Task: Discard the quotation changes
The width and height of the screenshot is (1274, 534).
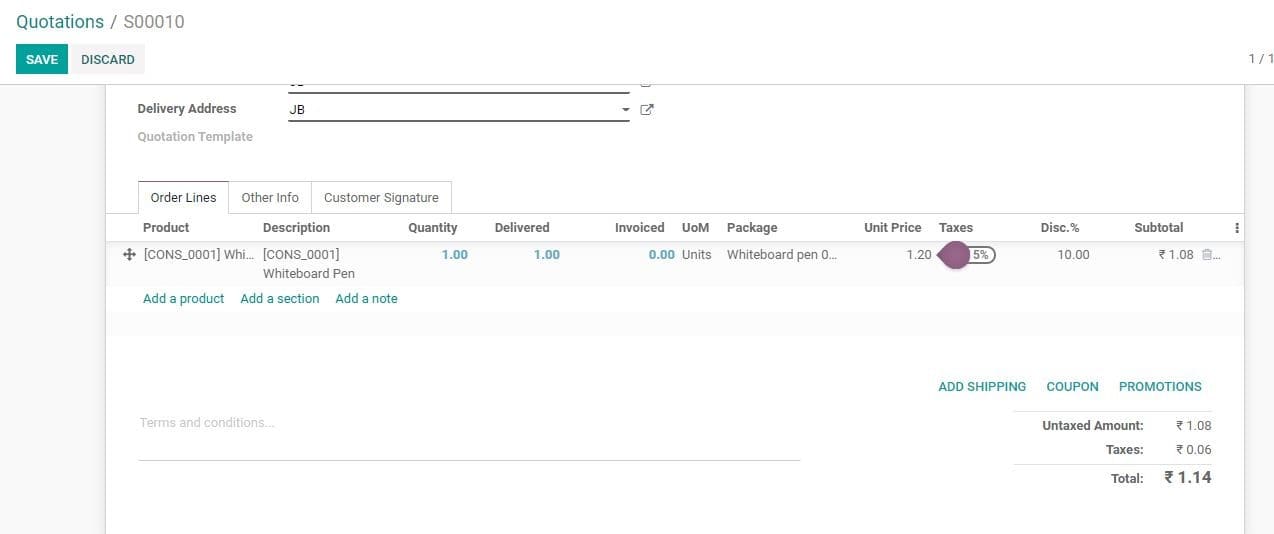Action: click(108, 60)
